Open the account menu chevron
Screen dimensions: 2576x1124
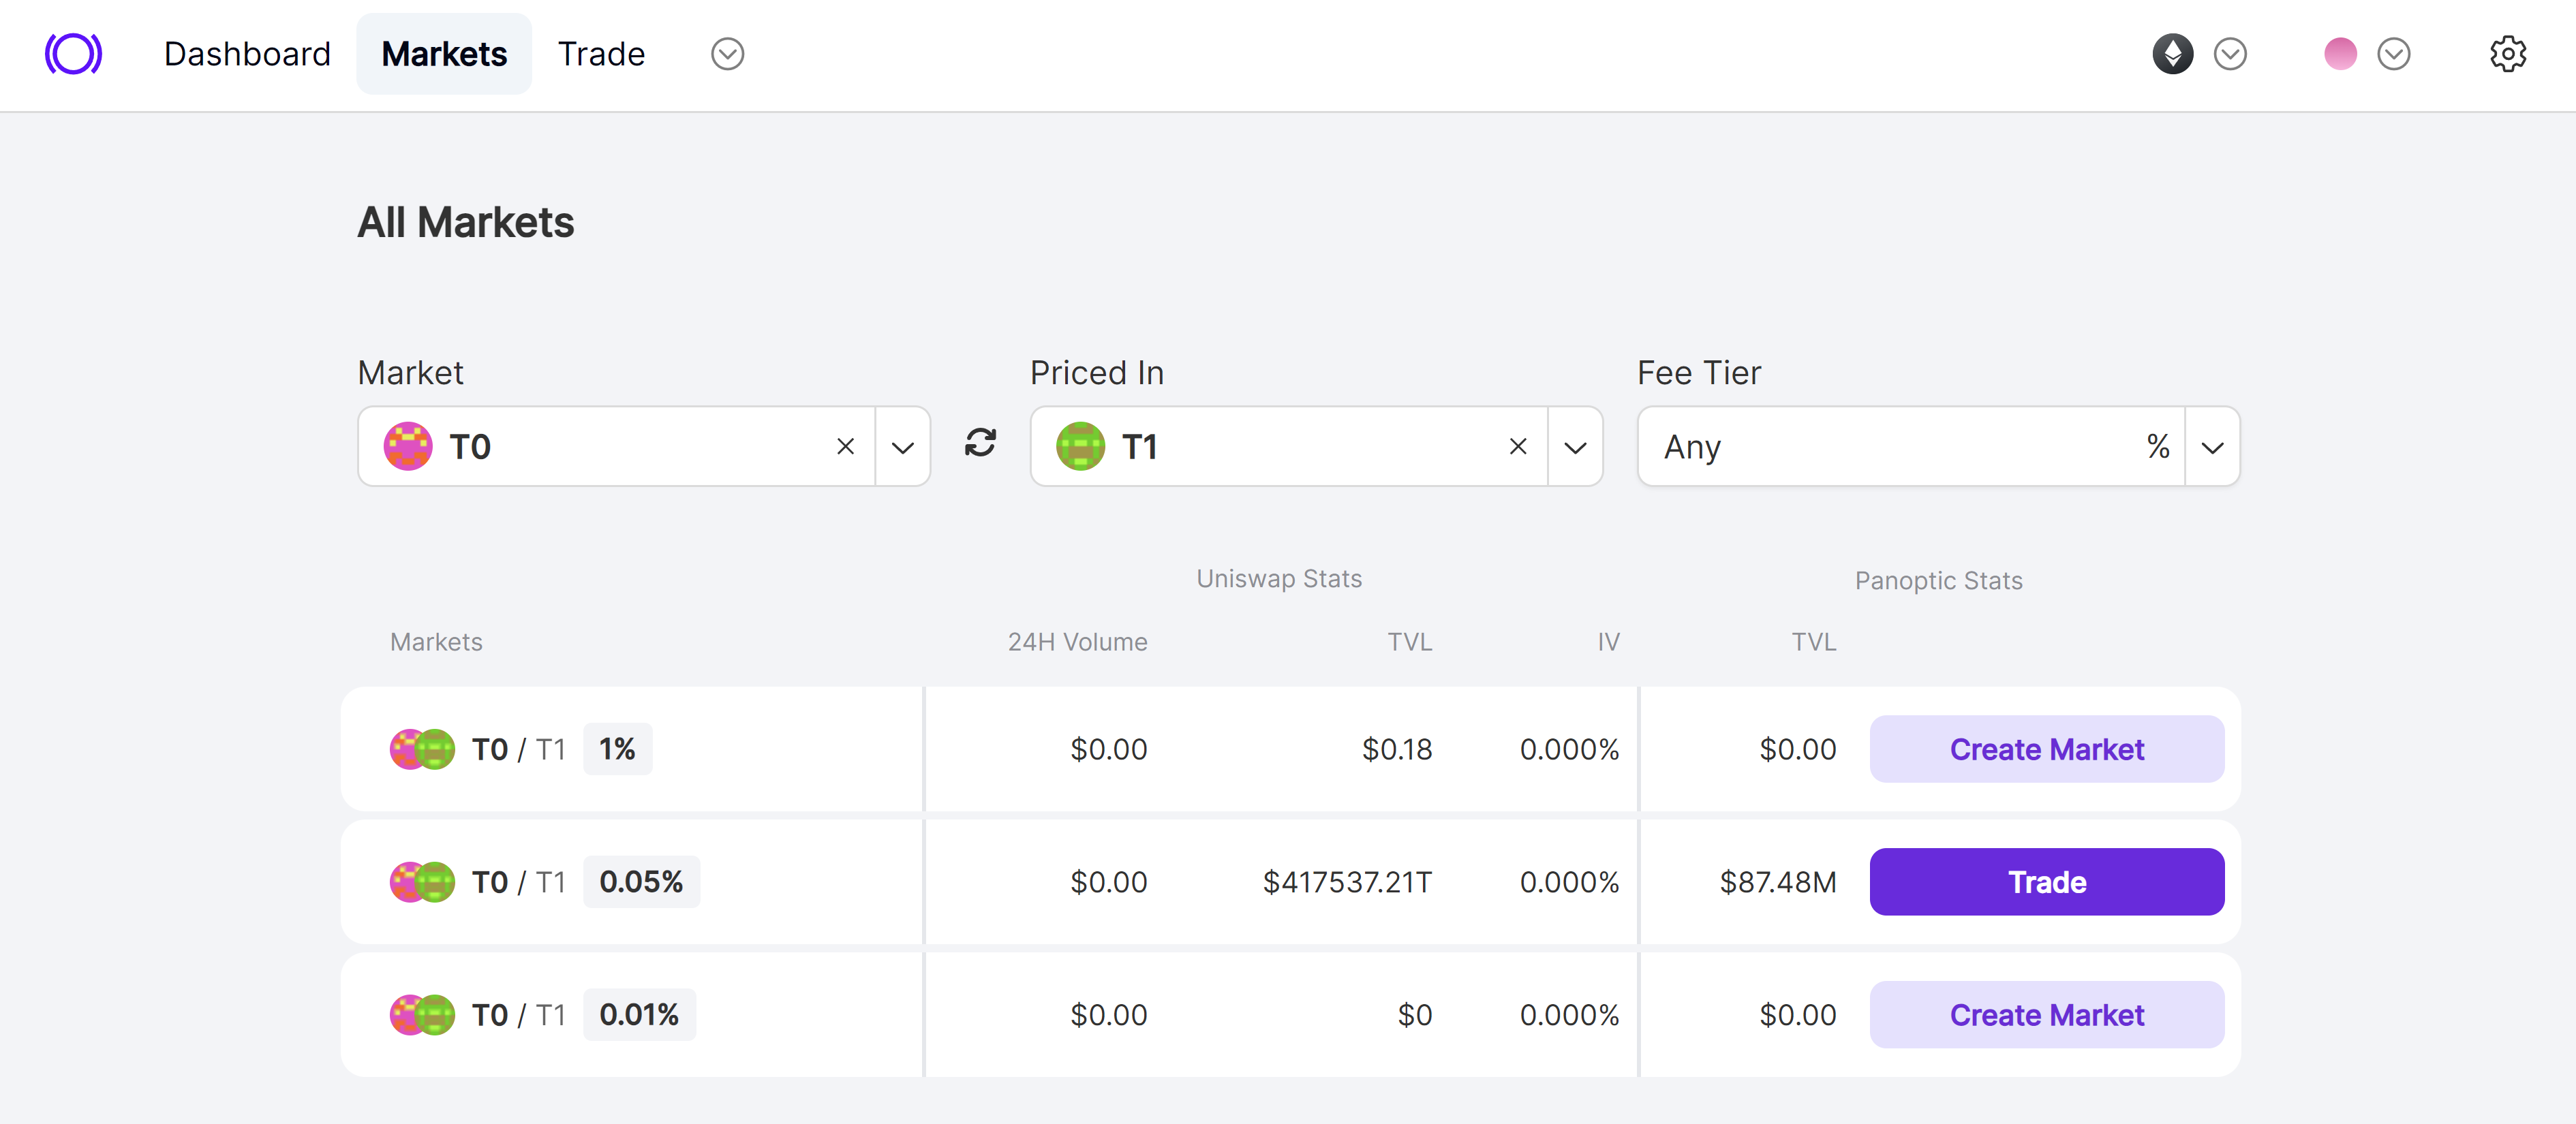[x=2393, y=54]
